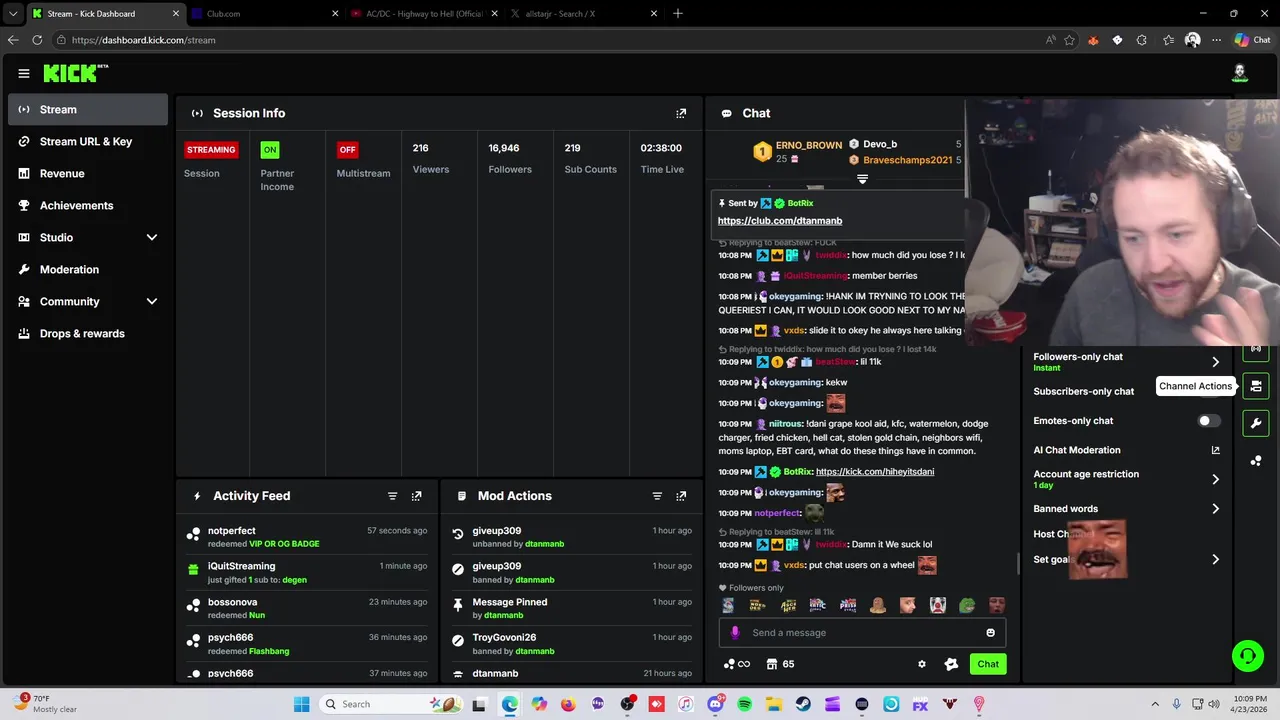
Task: Open Achievements in sidebar
Action: pos(88,205)
